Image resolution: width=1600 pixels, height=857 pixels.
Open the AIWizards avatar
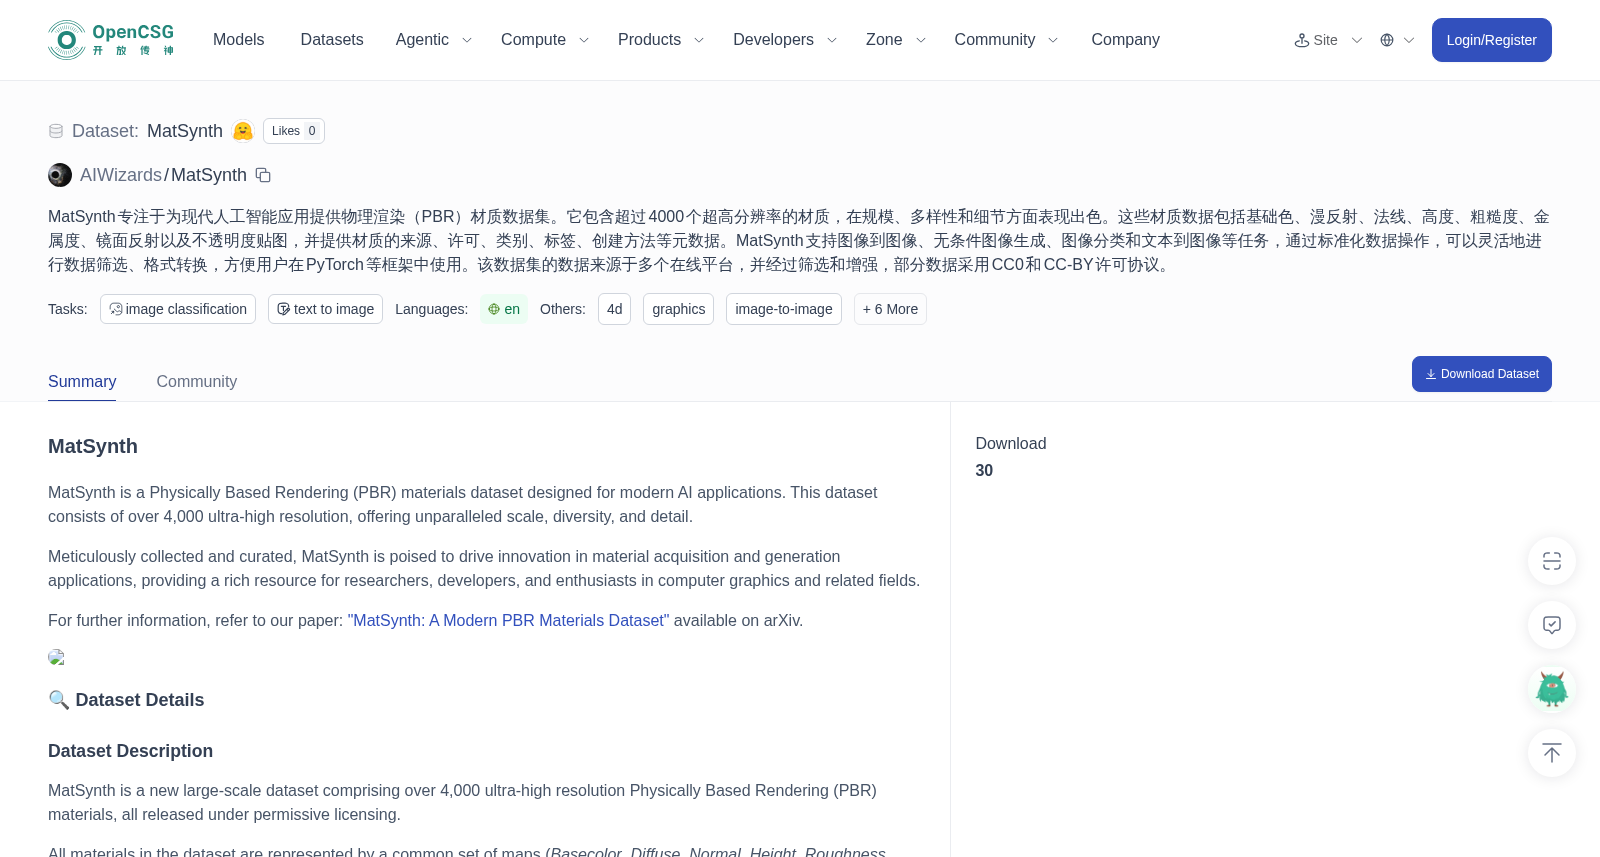tap(60, 175)
